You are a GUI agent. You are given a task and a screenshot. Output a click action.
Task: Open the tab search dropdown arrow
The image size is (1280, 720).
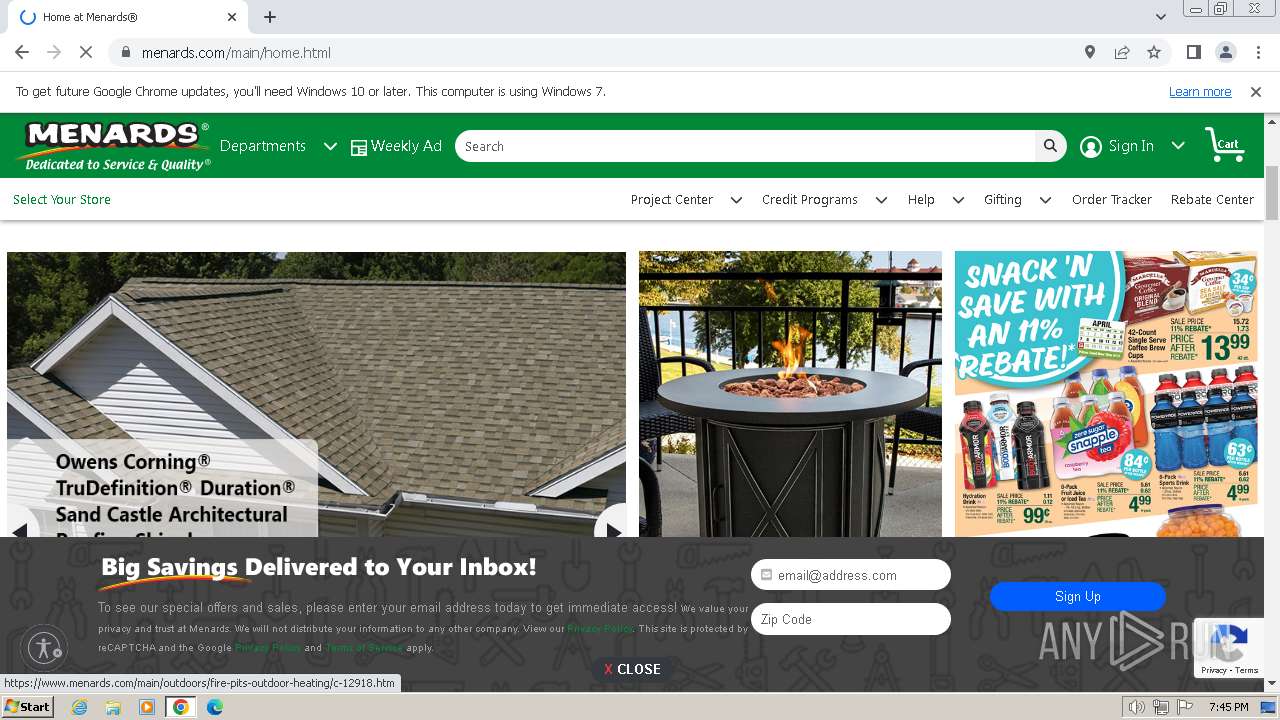[1161, 17]
